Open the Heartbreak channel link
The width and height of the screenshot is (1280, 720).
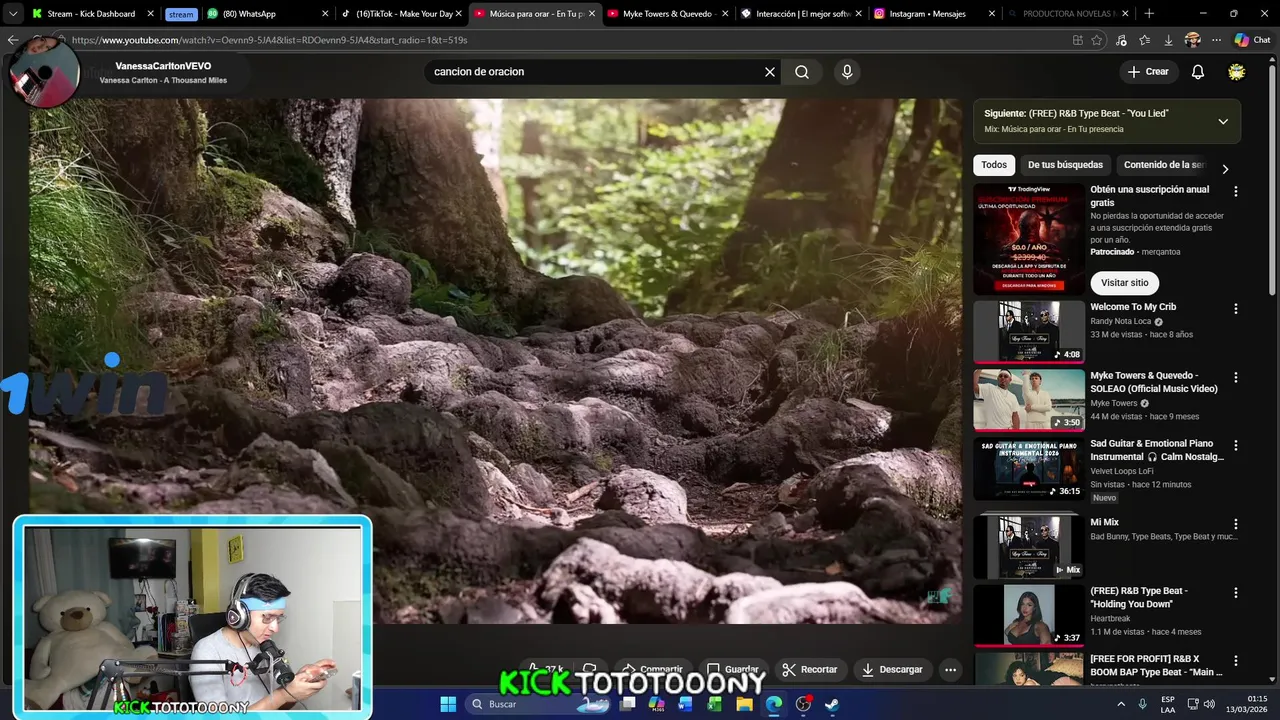point(1111,618)
